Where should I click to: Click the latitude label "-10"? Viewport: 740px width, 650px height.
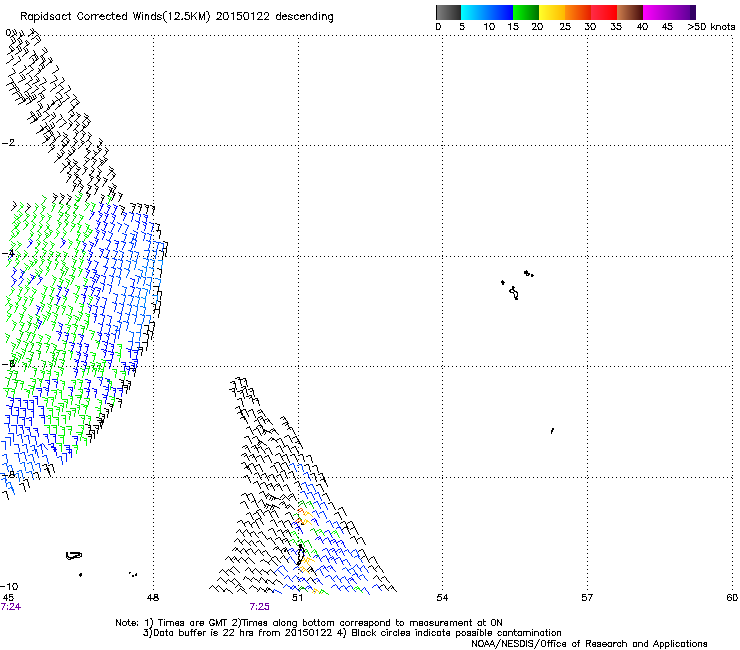pyautogui.click(x=9, y=586)
